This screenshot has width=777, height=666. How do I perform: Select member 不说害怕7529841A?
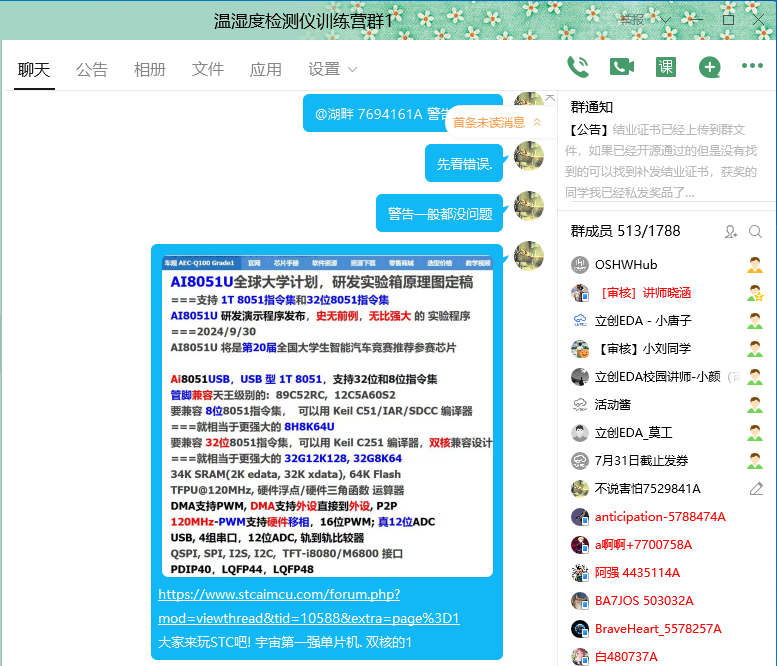pos(666,489)
